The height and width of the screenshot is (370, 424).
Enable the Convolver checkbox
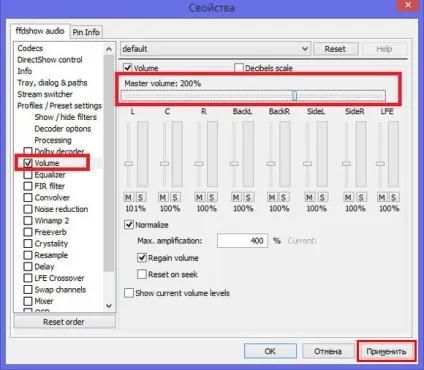(x=28, y=198)
